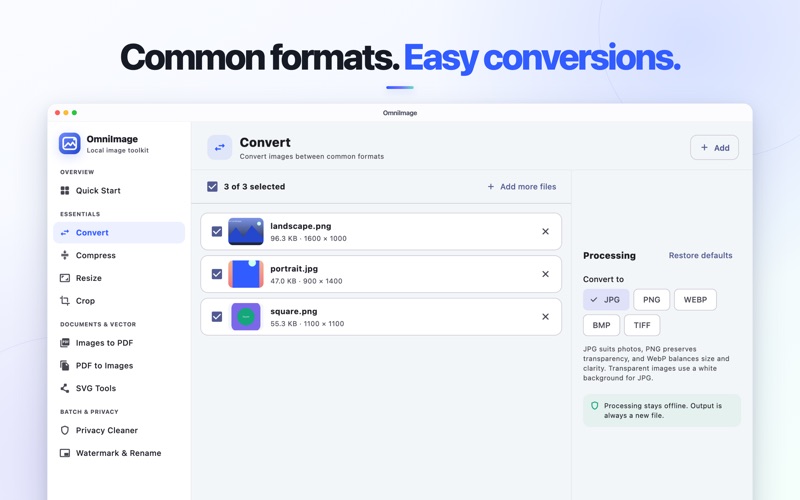Image resolution: width=800 pixels, height=500 pixels.
Task: Click the Add button in header
Action: coord(714,147)
